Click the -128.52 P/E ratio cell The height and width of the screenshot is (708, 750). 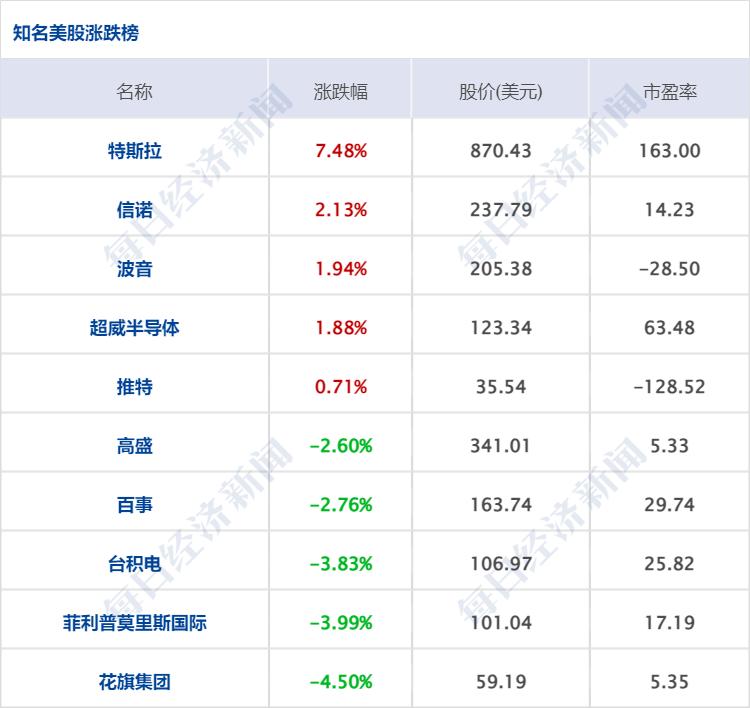(669, 387)
